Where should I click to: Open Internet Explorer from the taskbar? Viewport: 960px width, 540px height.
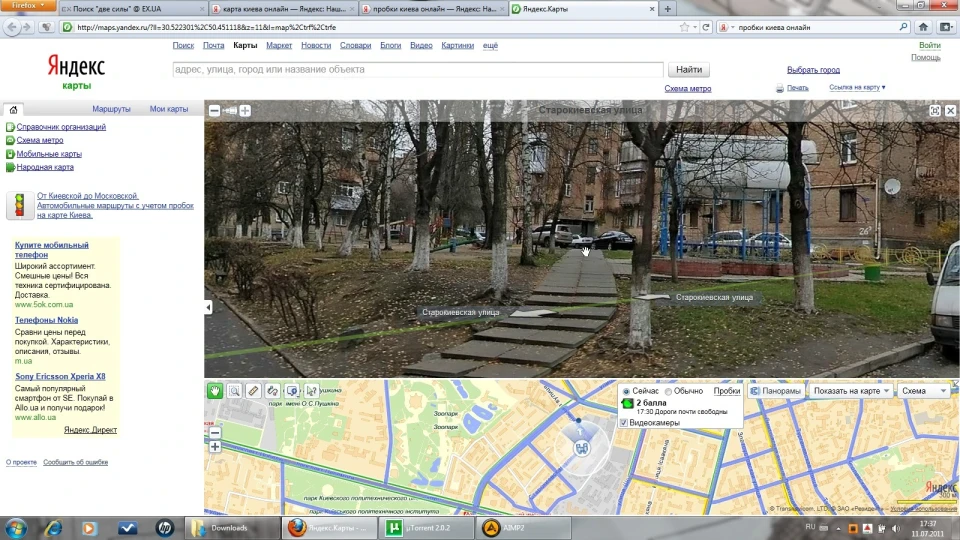53,528
